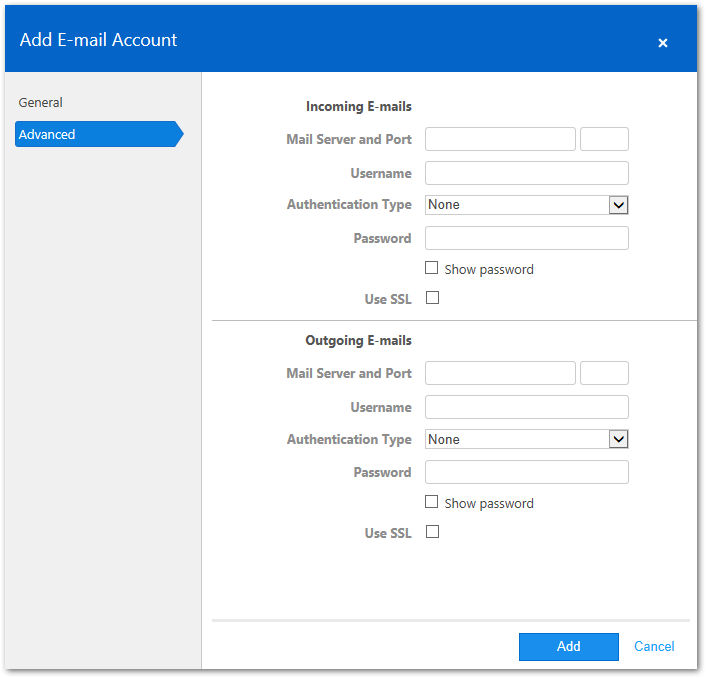This screenshot has height=678, width=706.
Task: Click the Add E-mail Account title
Action: [x=98, y=40]
